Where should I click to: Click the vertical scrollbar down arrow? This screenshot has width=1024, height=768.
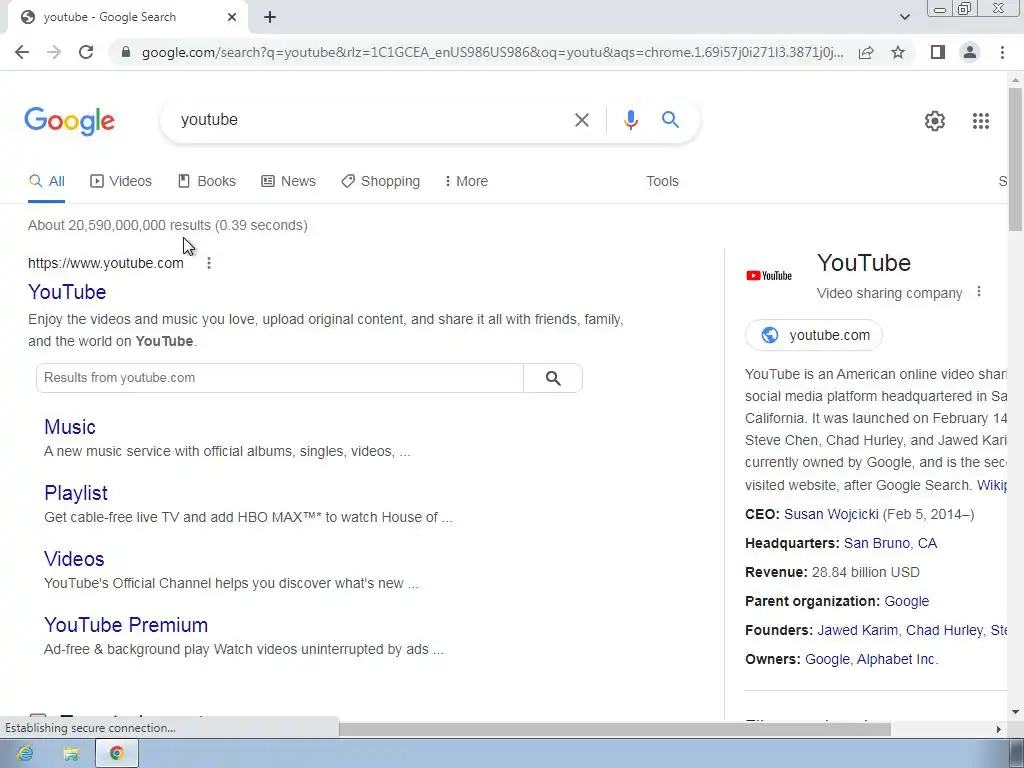1015,712
